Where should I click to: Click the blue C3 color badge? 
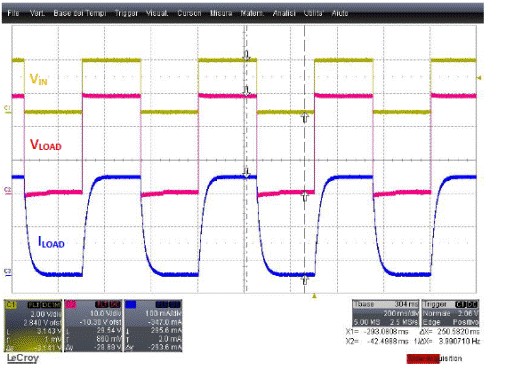(x=131, y=304)
